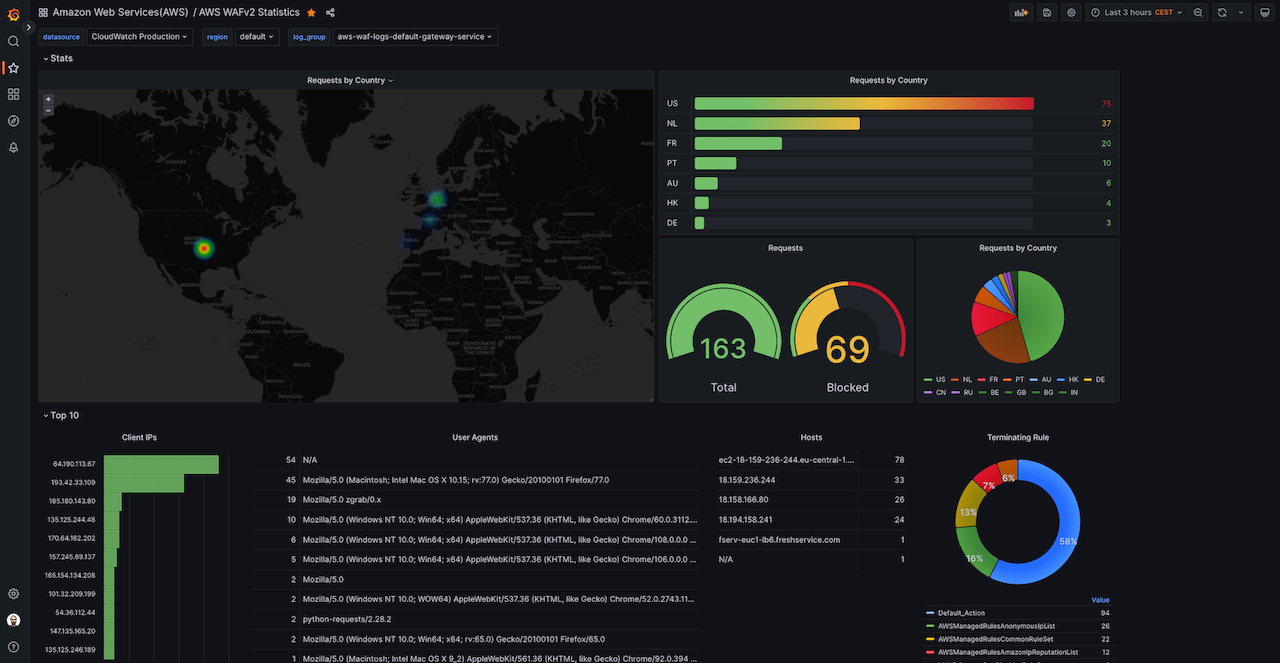Open dashboard settings cog in the top bar
Screen dimensions: 1280x663
[x=1071, y=12]
